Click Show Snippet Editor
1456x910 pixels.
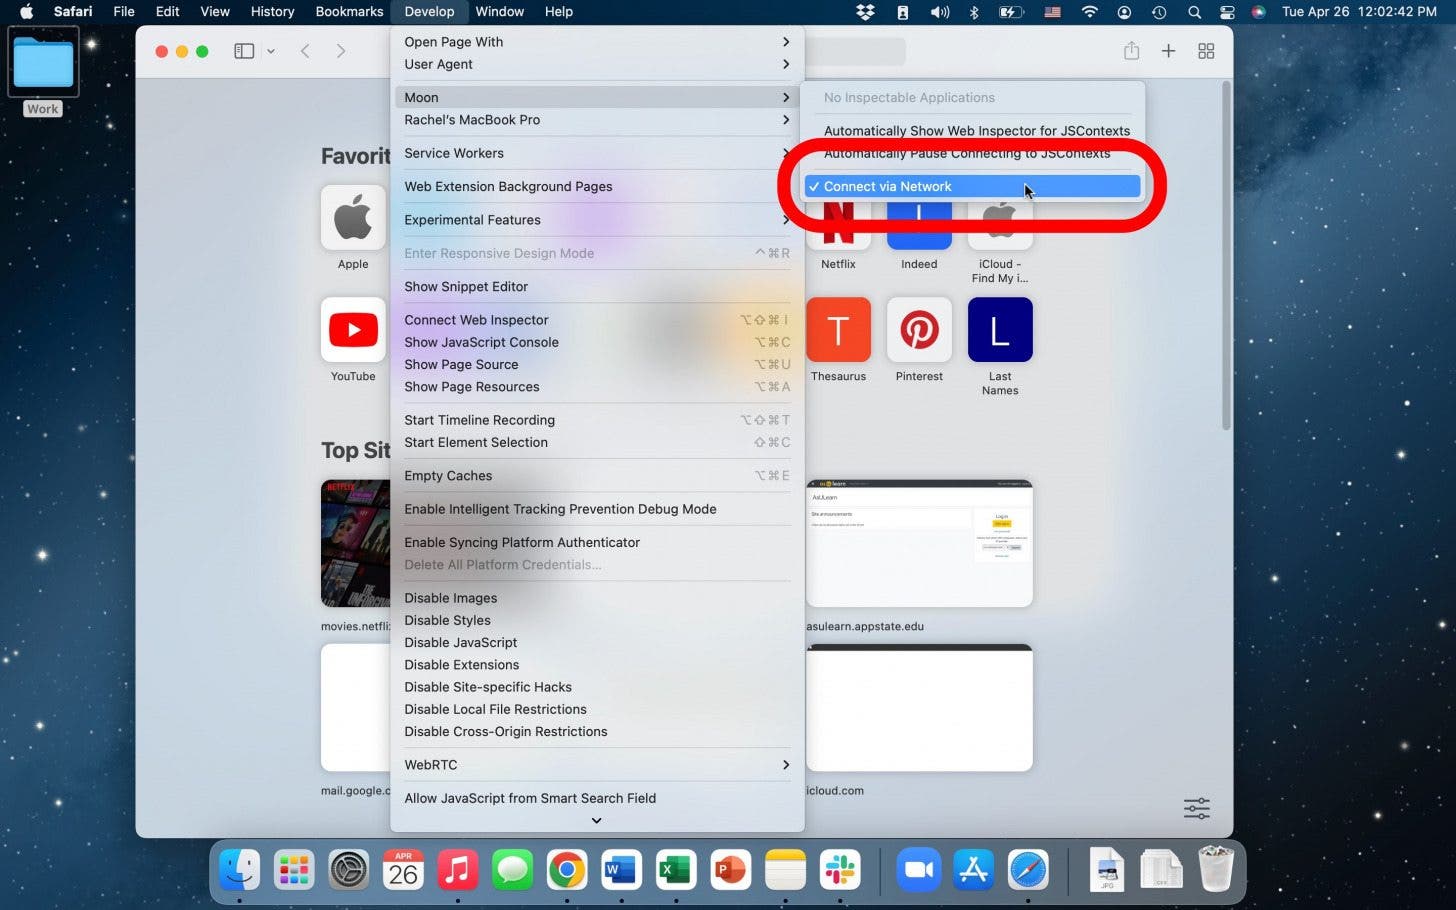pyautogui.click(x=466, y=287)
